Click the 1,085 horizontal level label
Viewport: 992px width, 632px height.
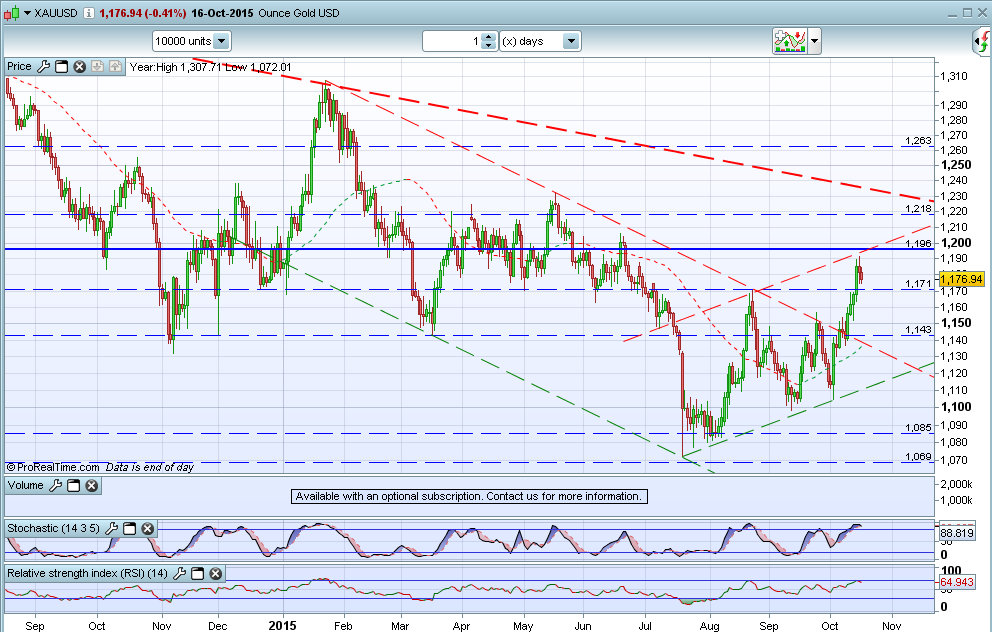click(x=918, y=428)
